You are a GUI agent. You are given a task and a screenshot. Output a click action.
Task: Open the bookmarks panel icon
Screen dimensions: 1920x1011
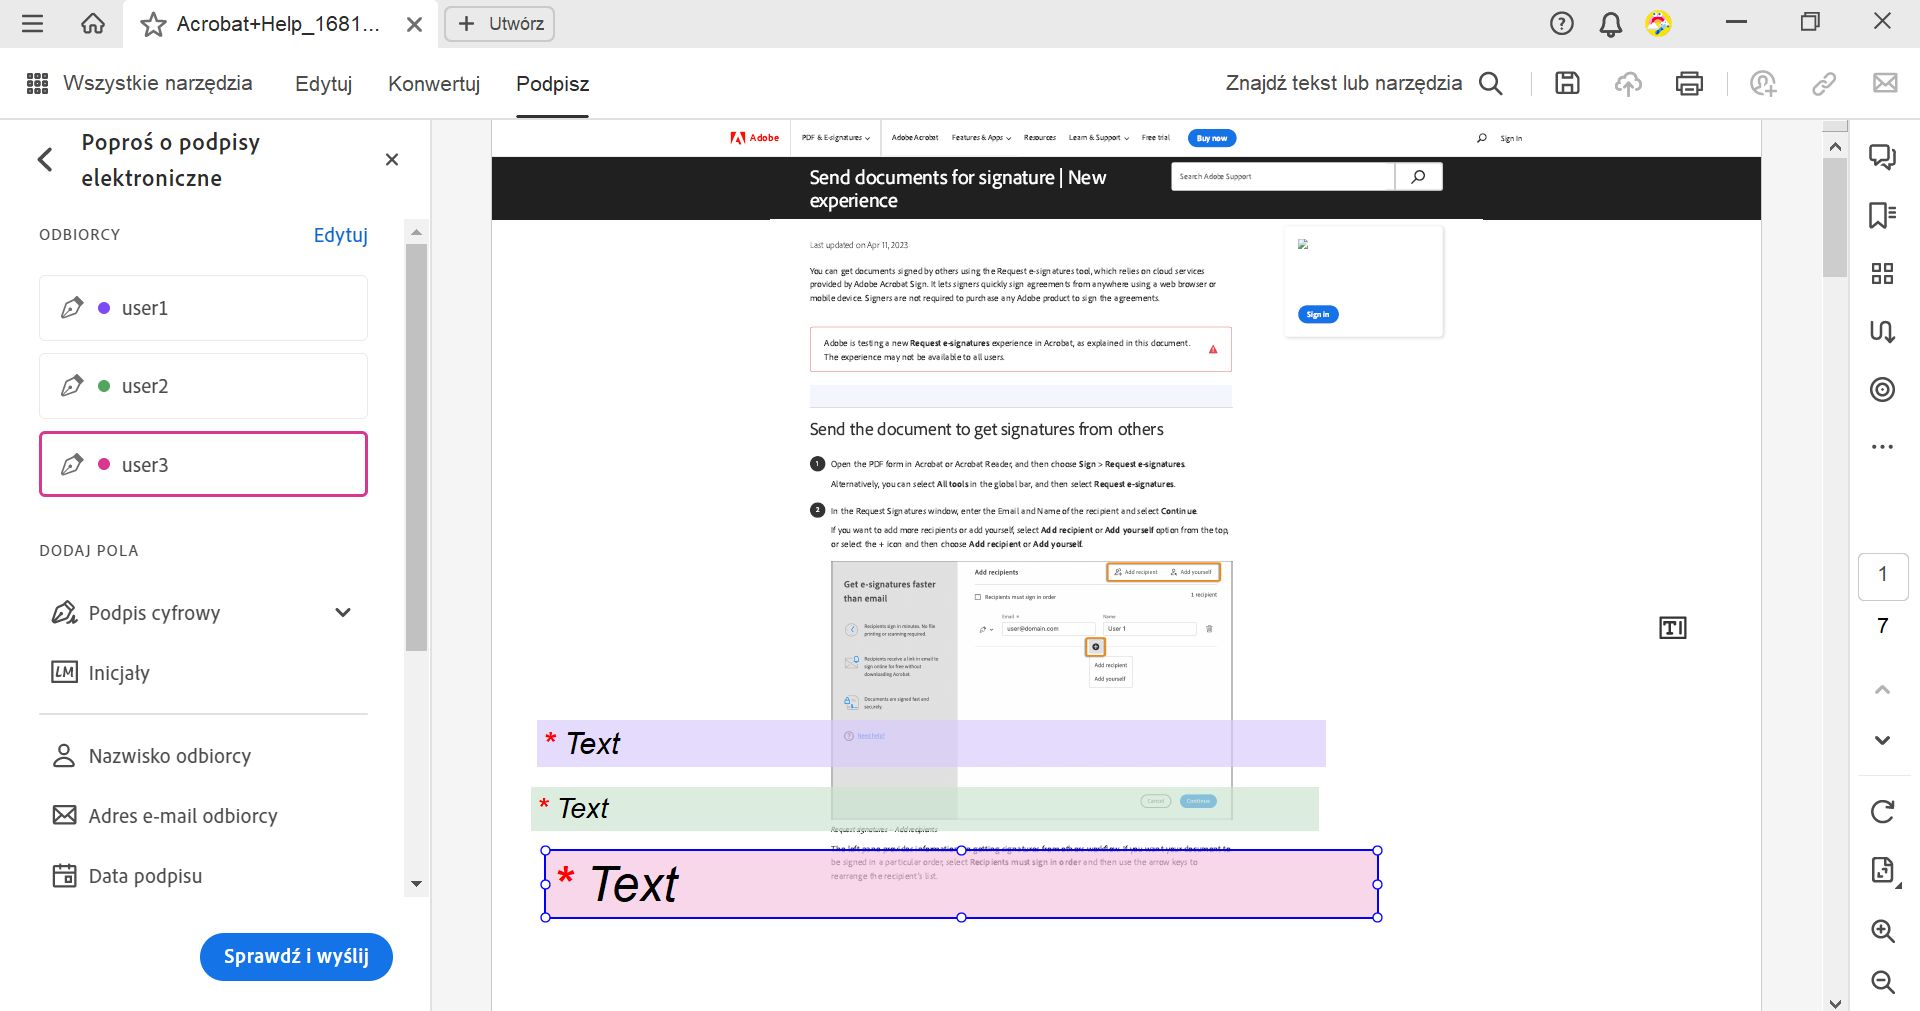tap(1882, 215)
